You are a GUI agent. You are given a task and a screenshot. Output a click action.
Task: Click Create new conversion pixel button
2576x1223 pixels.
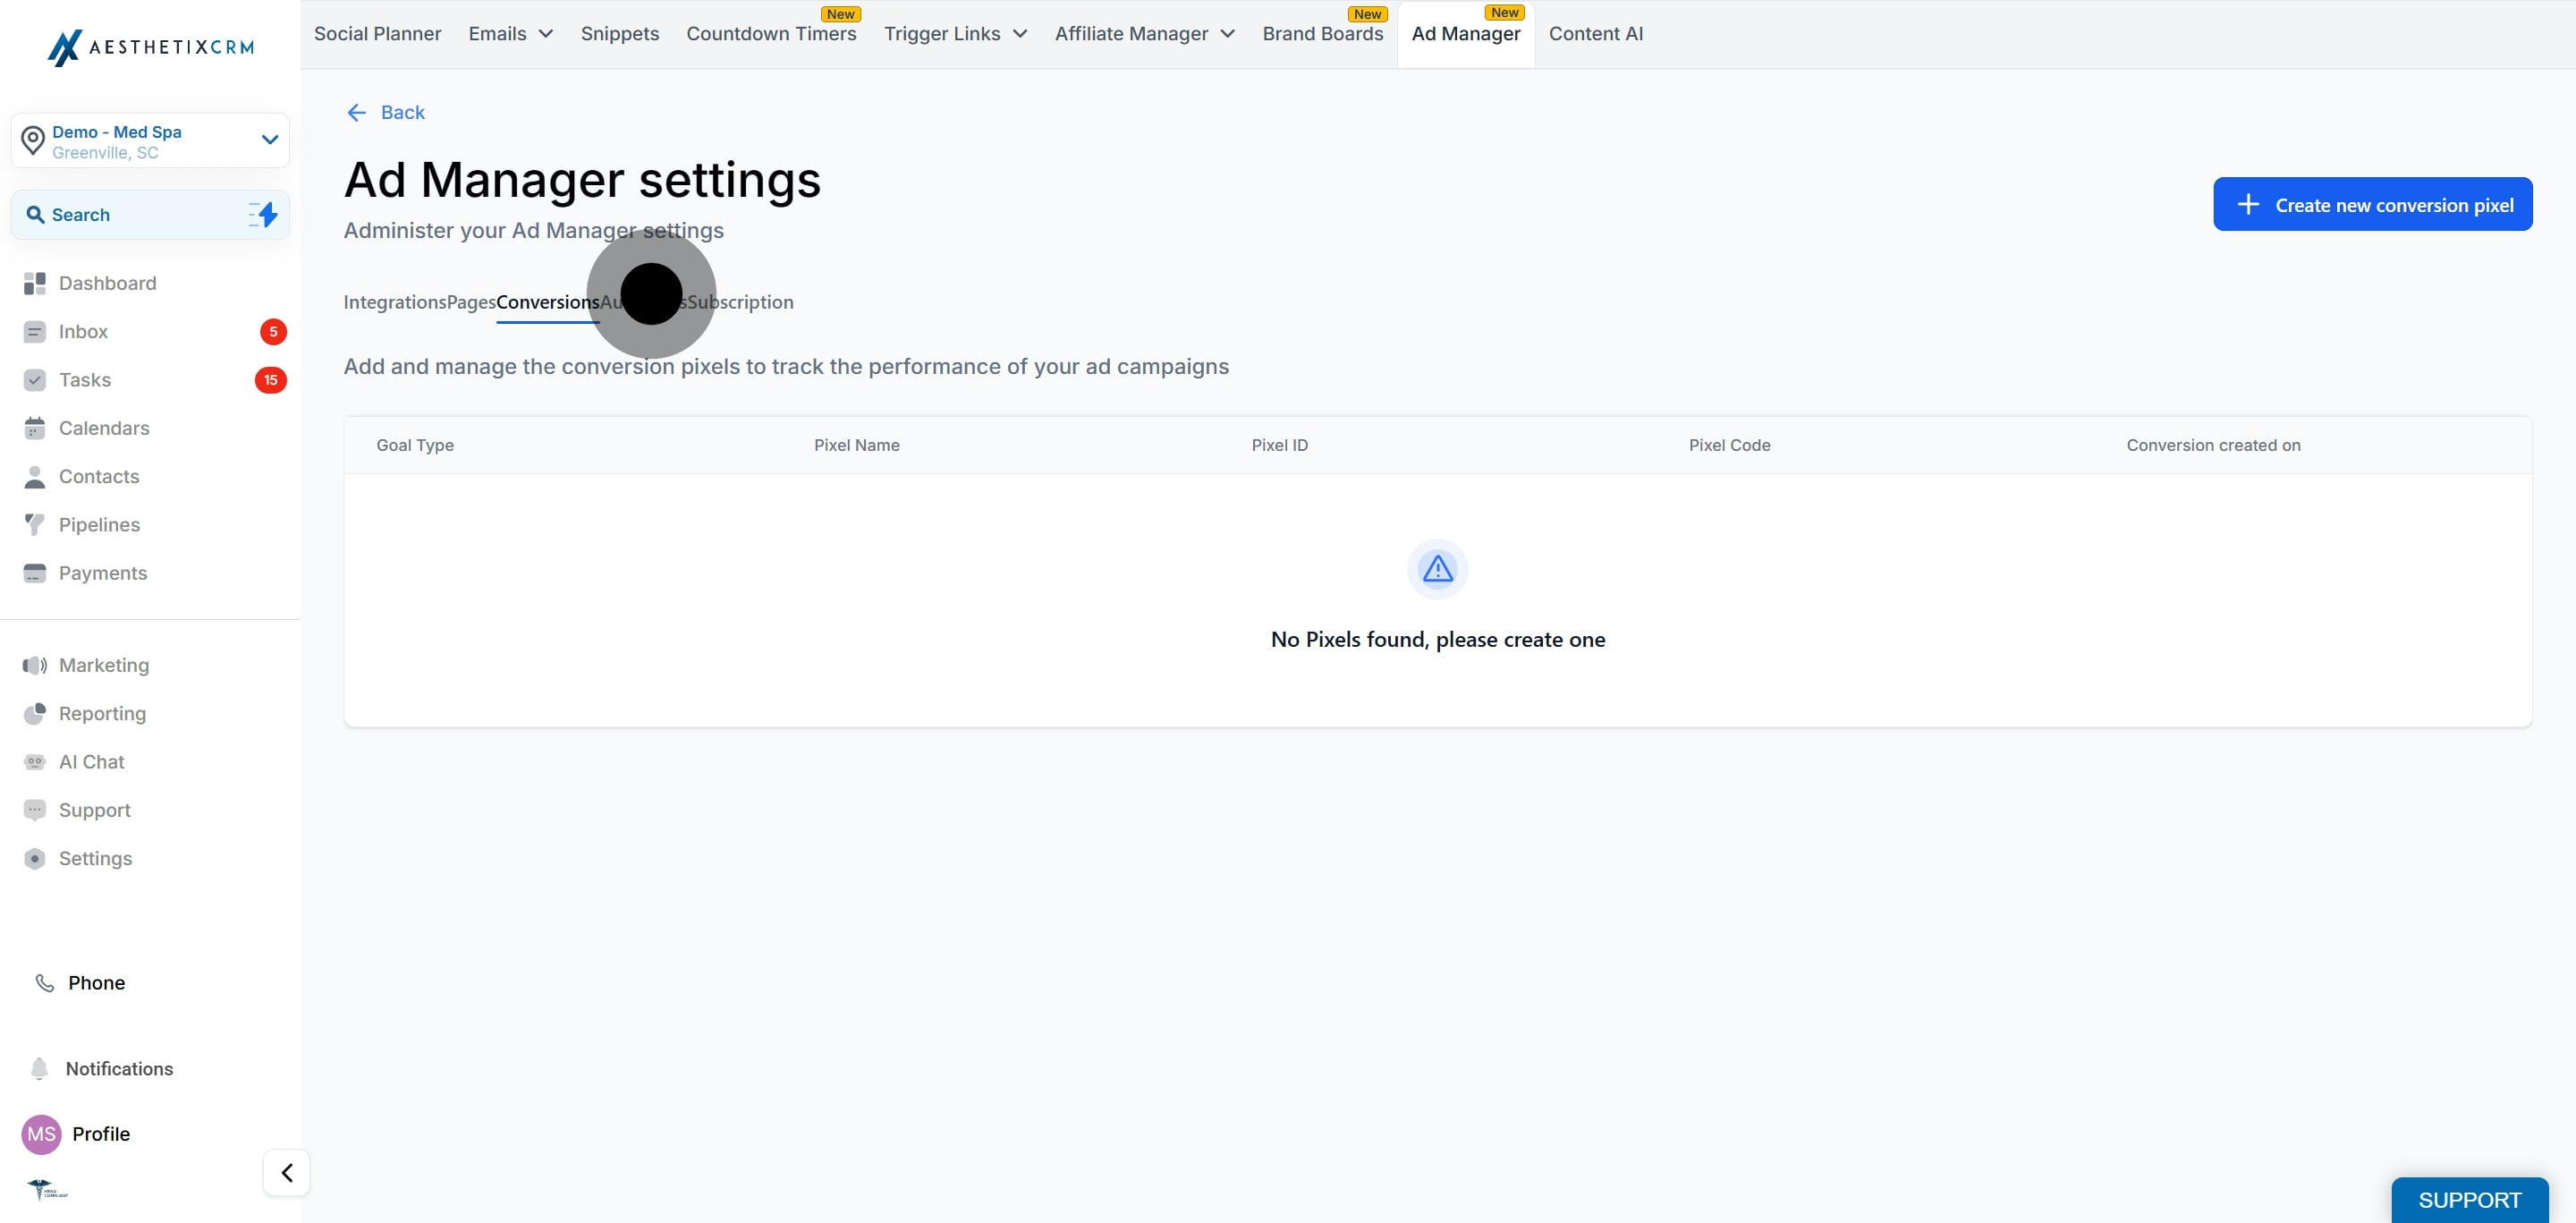pyautogui.click(x=2371, y=205)
